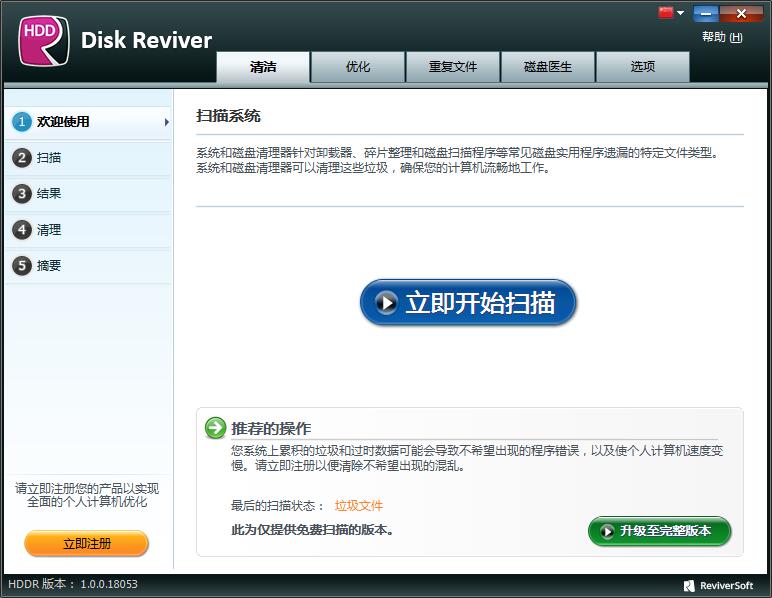Click the China flag language icon
The image size is (772, 598).
coord(666,13)
